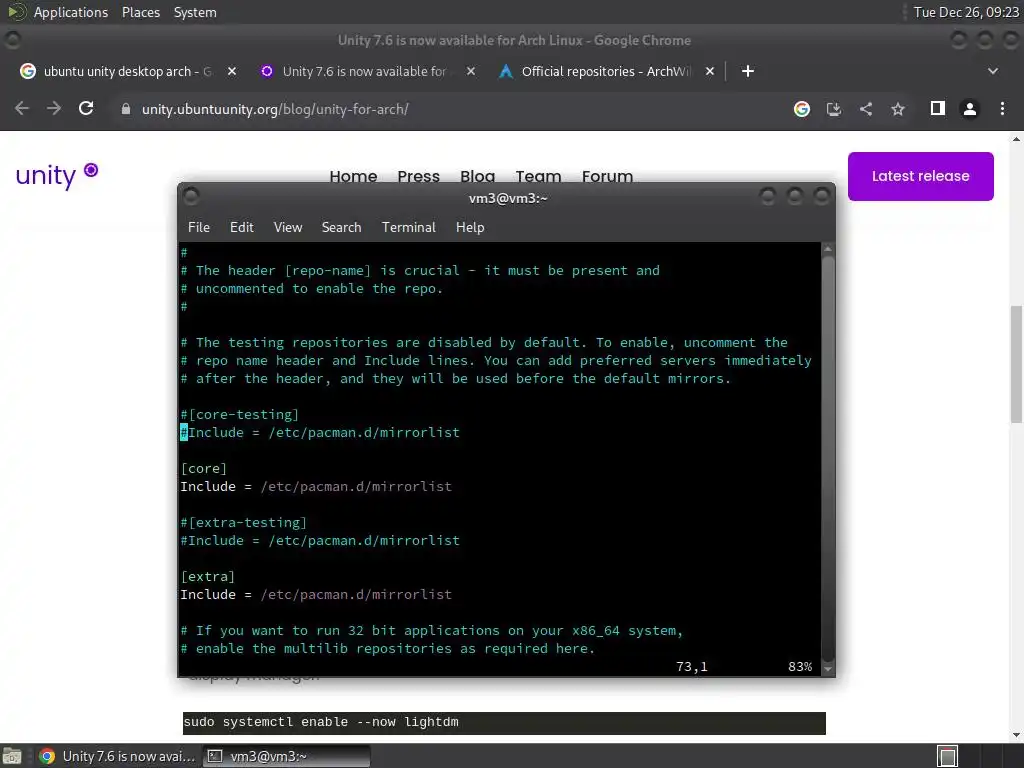1024x768 pixels.
Task: Select the Unity 7.6 is now available tab
Action: pos(364,71)
